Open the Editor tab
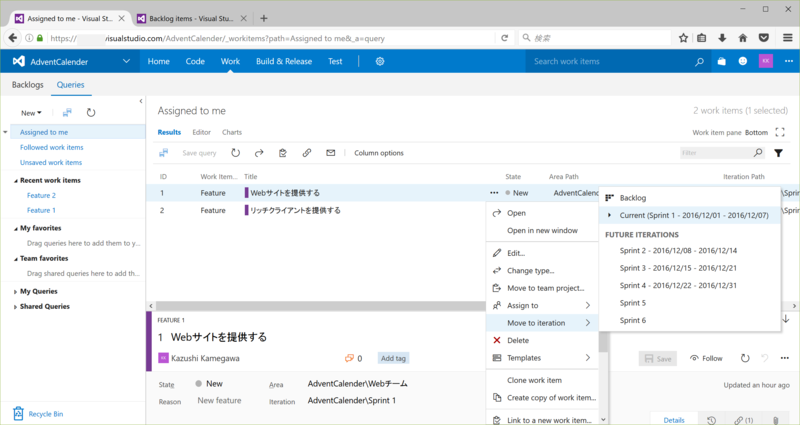 coord(202,132)
